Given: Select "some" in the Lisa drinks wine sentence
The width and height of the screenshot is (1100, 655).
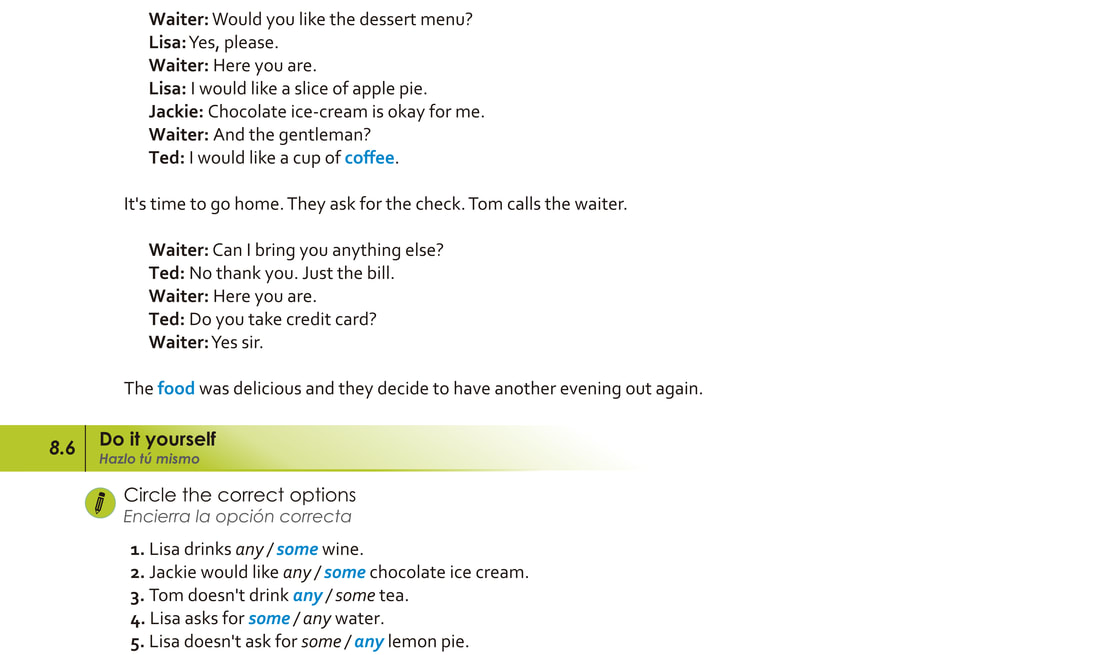Looking at the screenshot, I should click(297, 550).
